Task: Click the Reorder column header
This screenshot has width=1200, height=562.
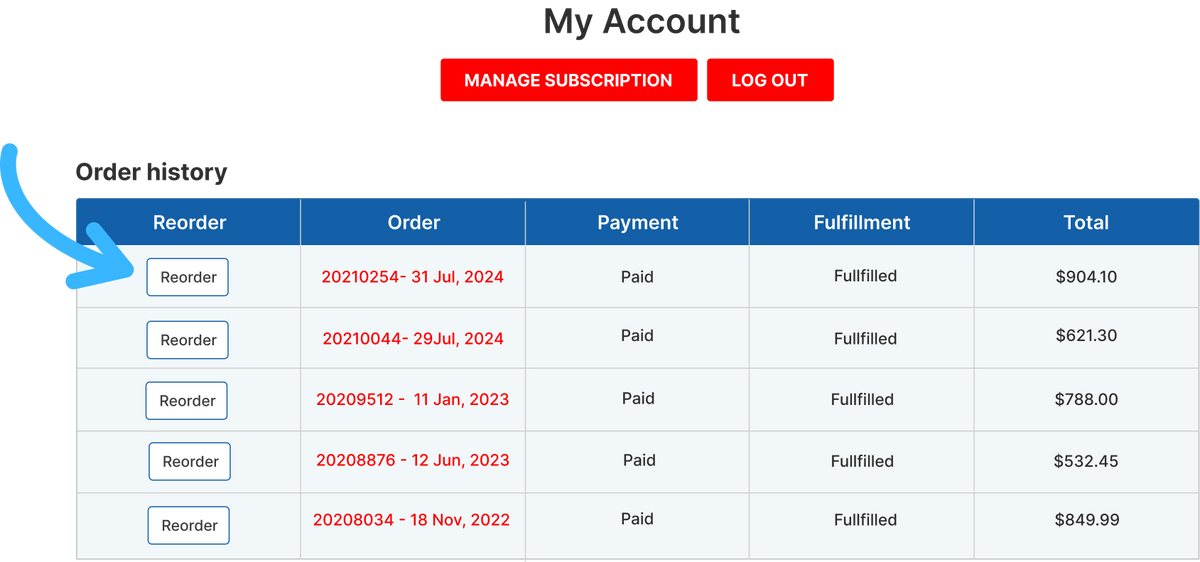Action: point(189,222)
